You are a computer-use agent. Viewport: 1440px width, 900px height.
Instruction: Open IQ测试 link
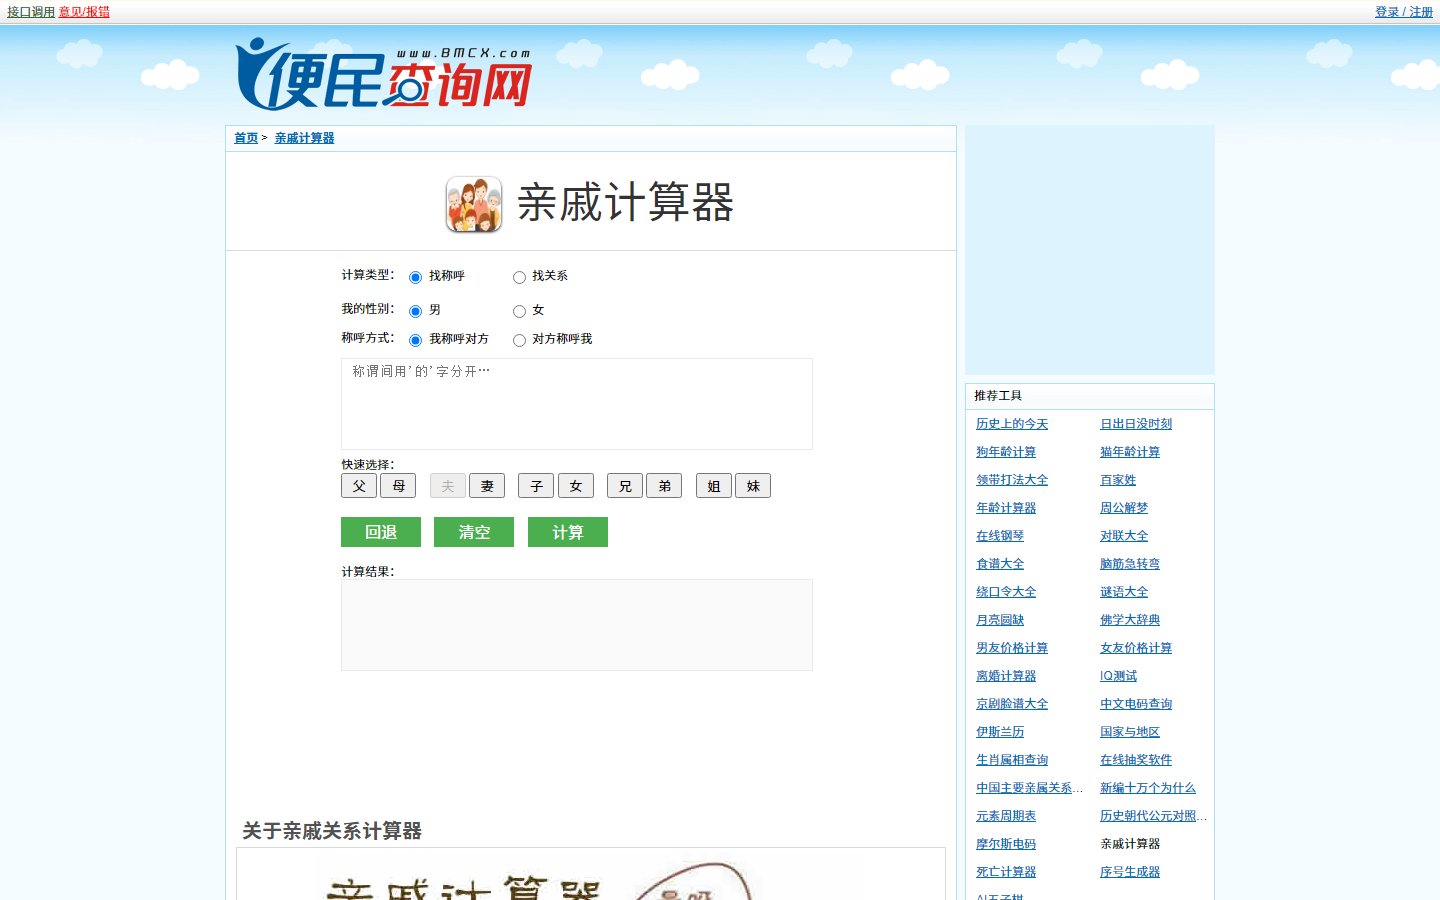[x=1118, y=676]
